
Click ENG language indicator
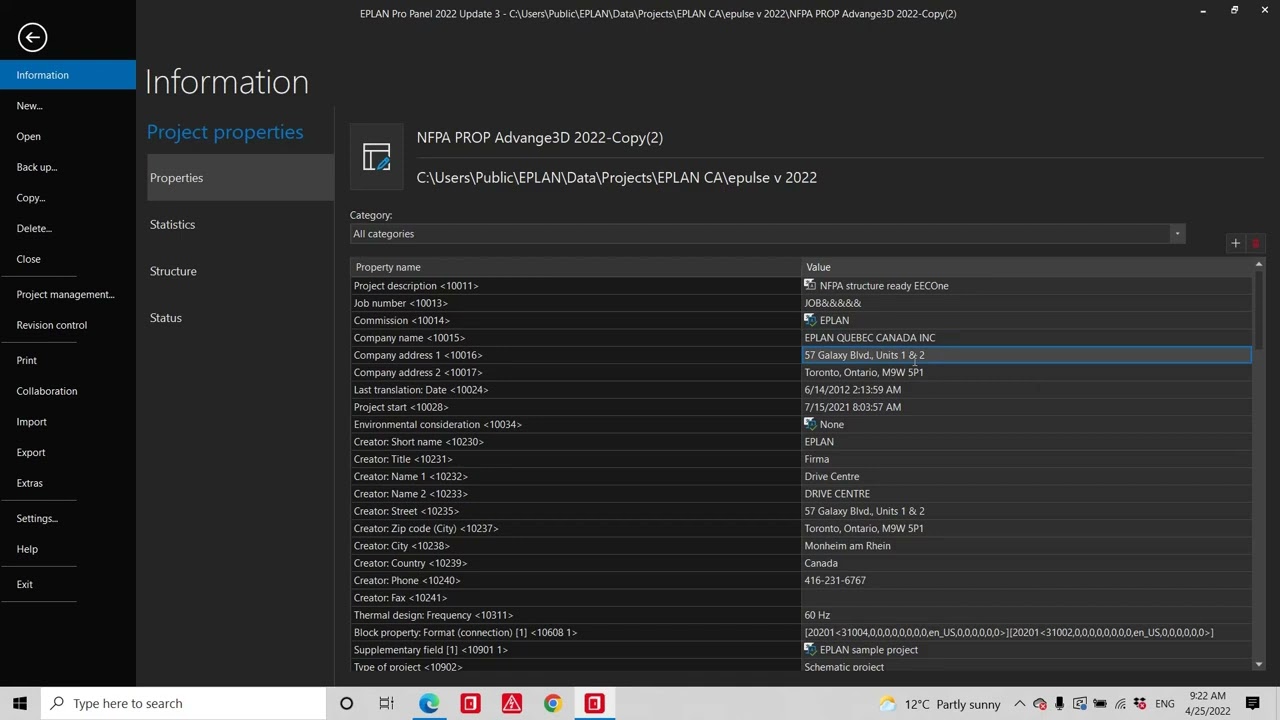(x=1165, y=704)
